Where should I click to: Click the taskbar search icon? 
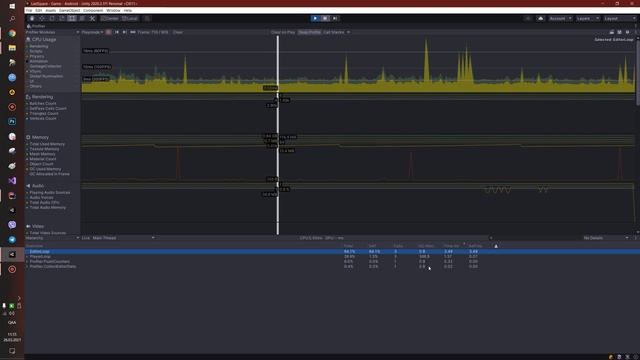12,19
